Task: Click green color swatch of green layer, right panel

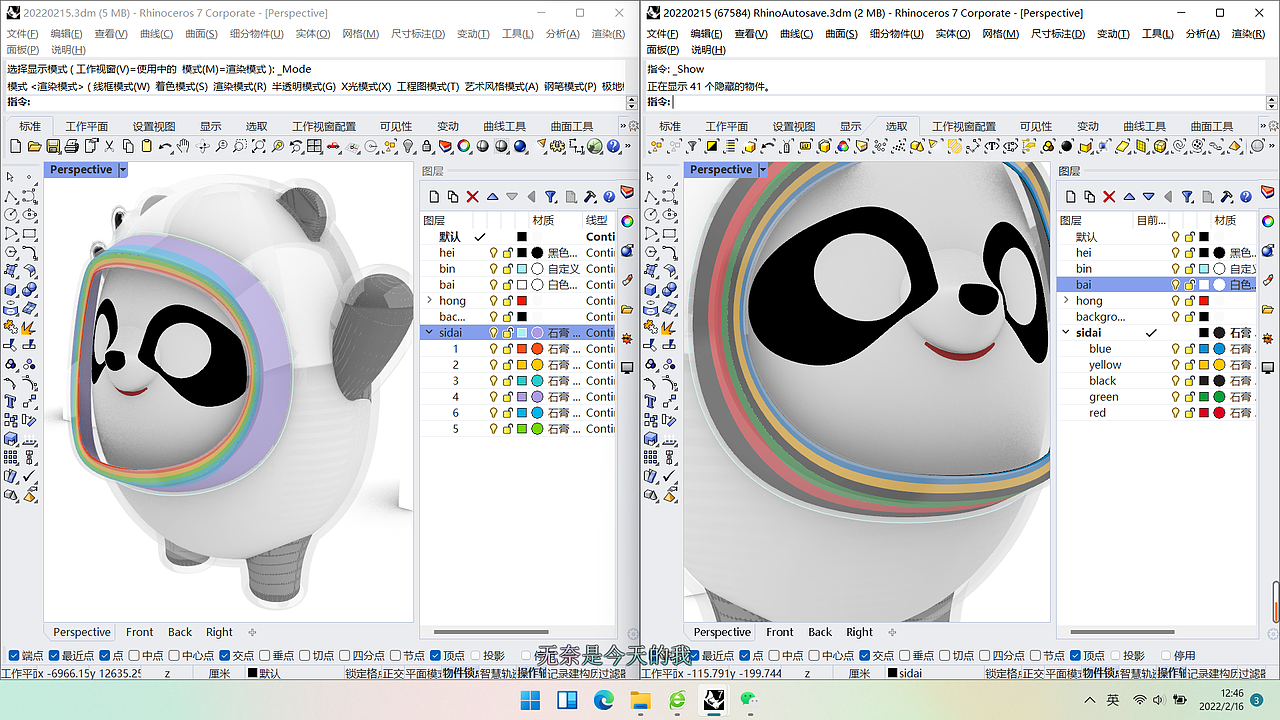Action: pyautogui.click(x=1204, y=397)
